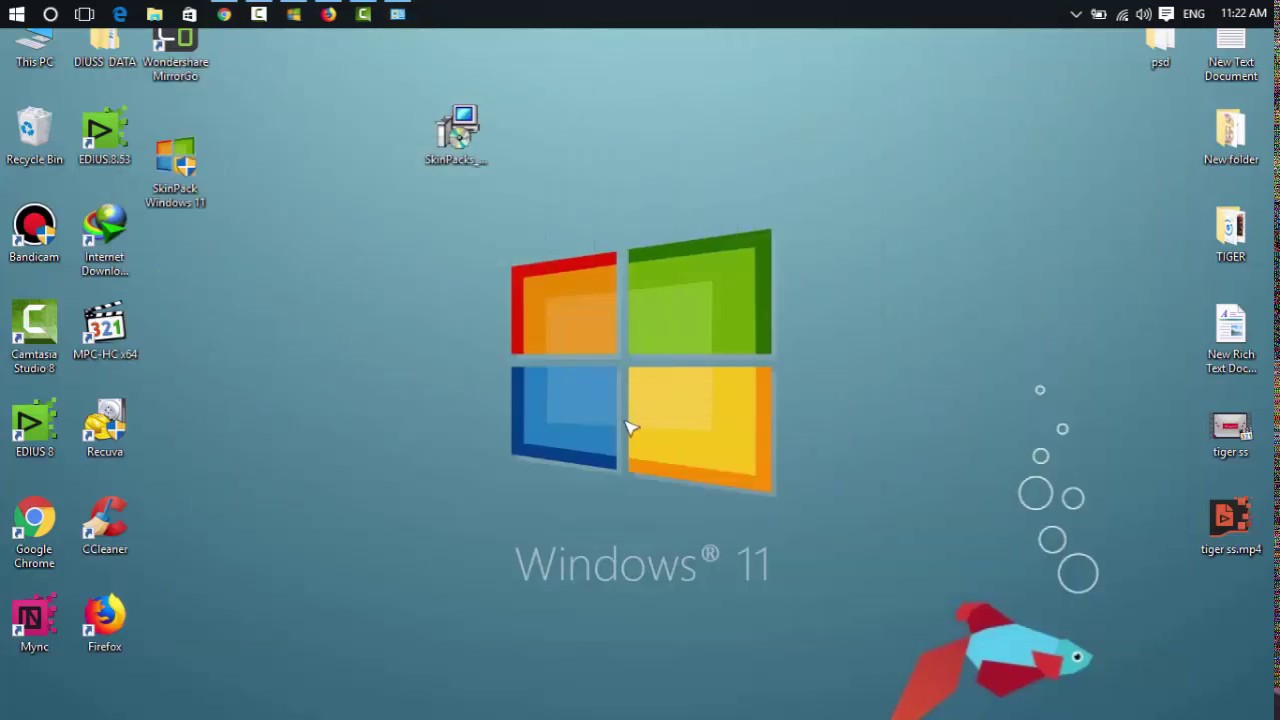Show hidden system tray icons chevron
Screen dimensions: 1280x720
pyautogui.click(x=1076, y=14)
